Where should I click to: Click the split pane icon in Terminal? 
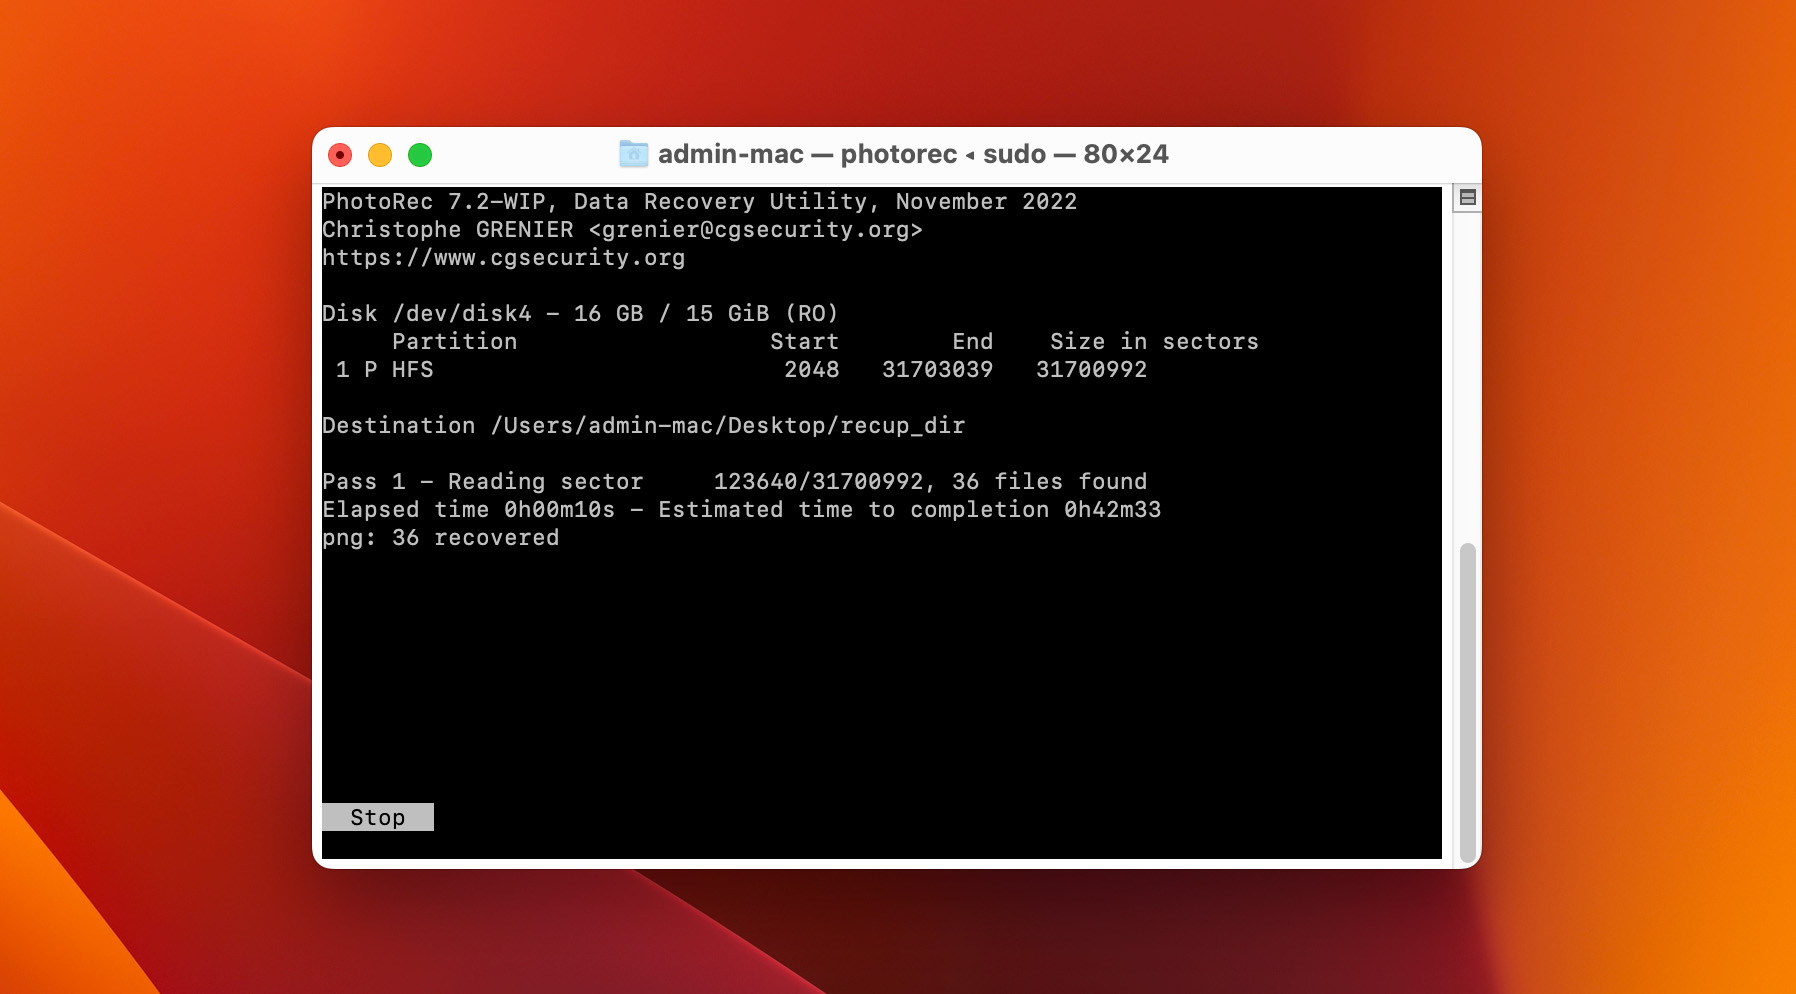pyautogui.click(x=1467, y=197)
